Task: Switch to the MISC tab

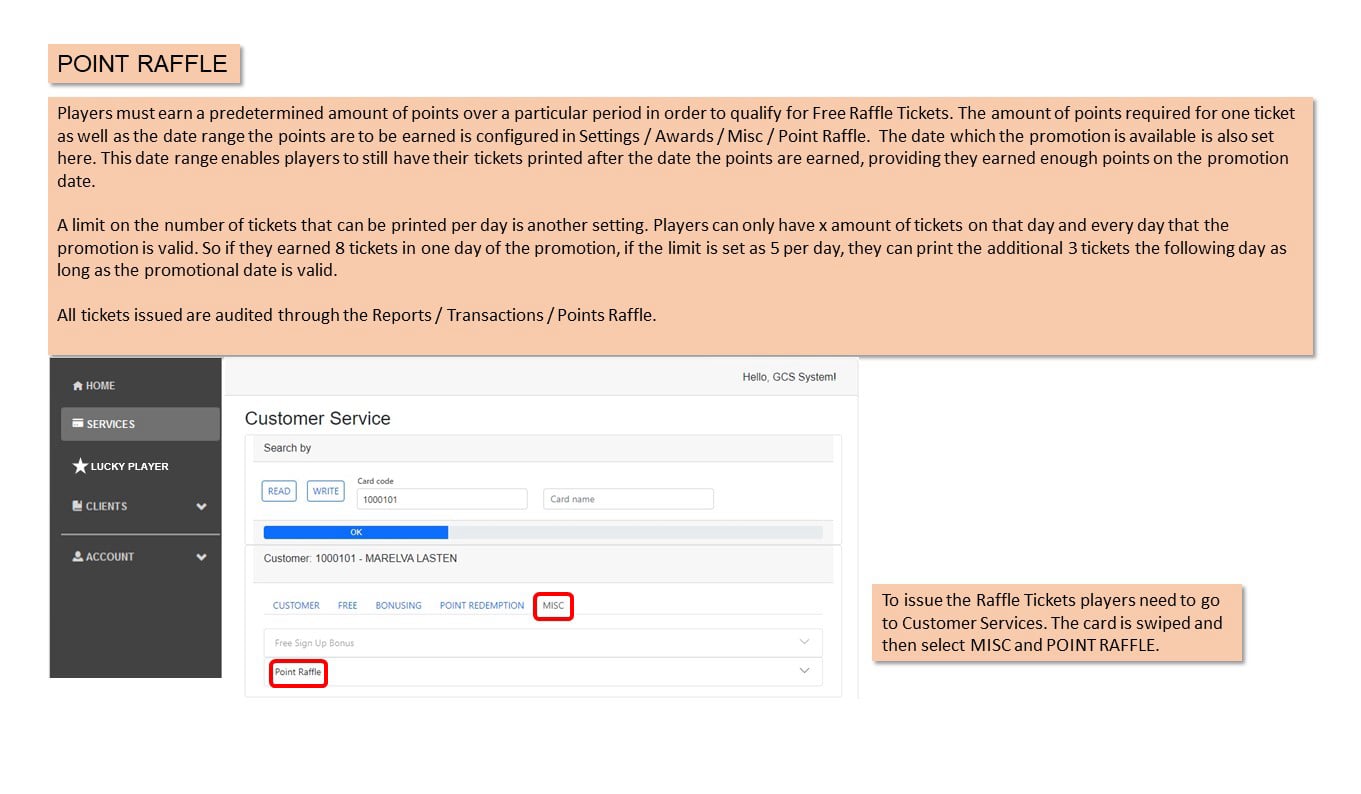Action: [553, 605]
